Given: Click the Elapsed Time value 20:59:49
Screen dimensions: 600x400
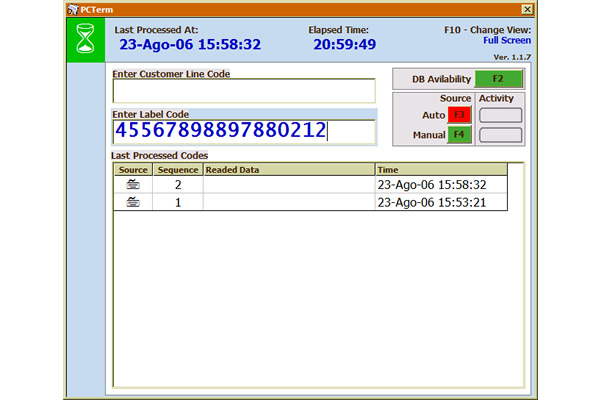Looking at the screenshot, I should (x=344, y=45).
